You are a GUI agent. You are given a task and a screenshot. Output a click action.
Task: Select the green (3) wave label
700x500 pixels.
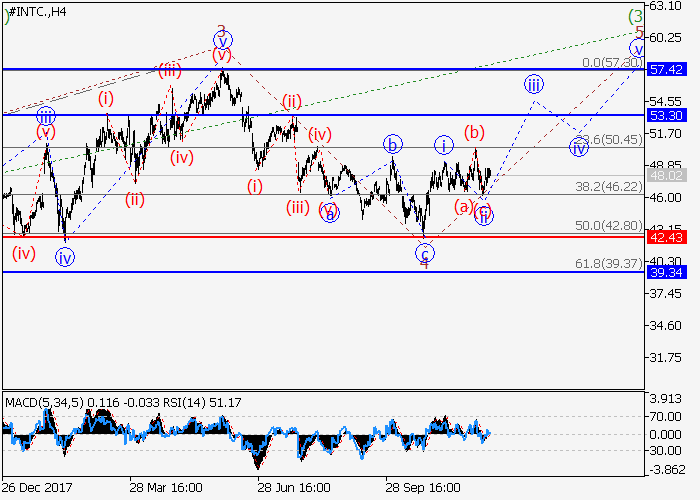(635, 16)
